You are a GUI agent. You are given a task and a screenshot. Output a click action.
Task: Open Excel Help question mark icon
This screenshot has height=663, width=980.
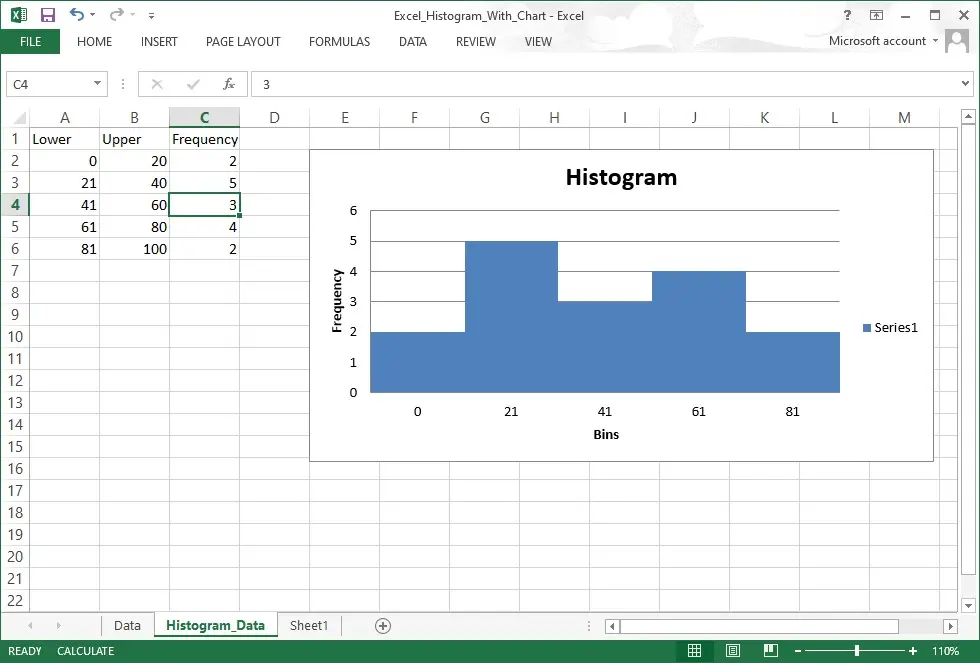point(848,15)
